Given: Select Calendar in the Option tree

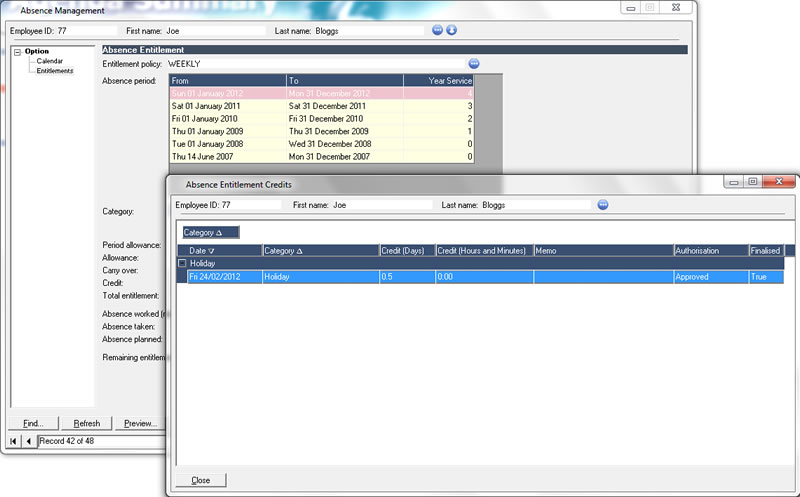Looking at the screenshot, I should coord(50,61).
